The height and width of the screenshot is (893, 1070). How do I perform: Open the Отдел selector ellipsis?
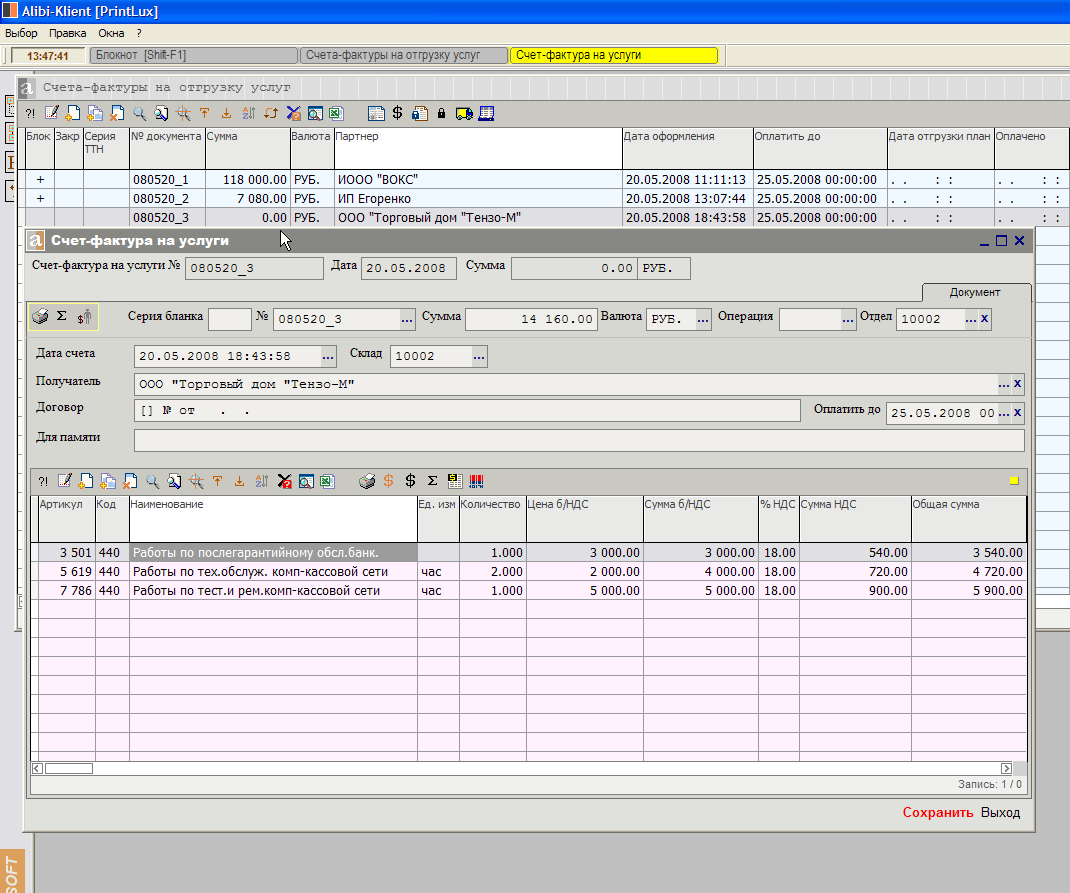(970, 319)
